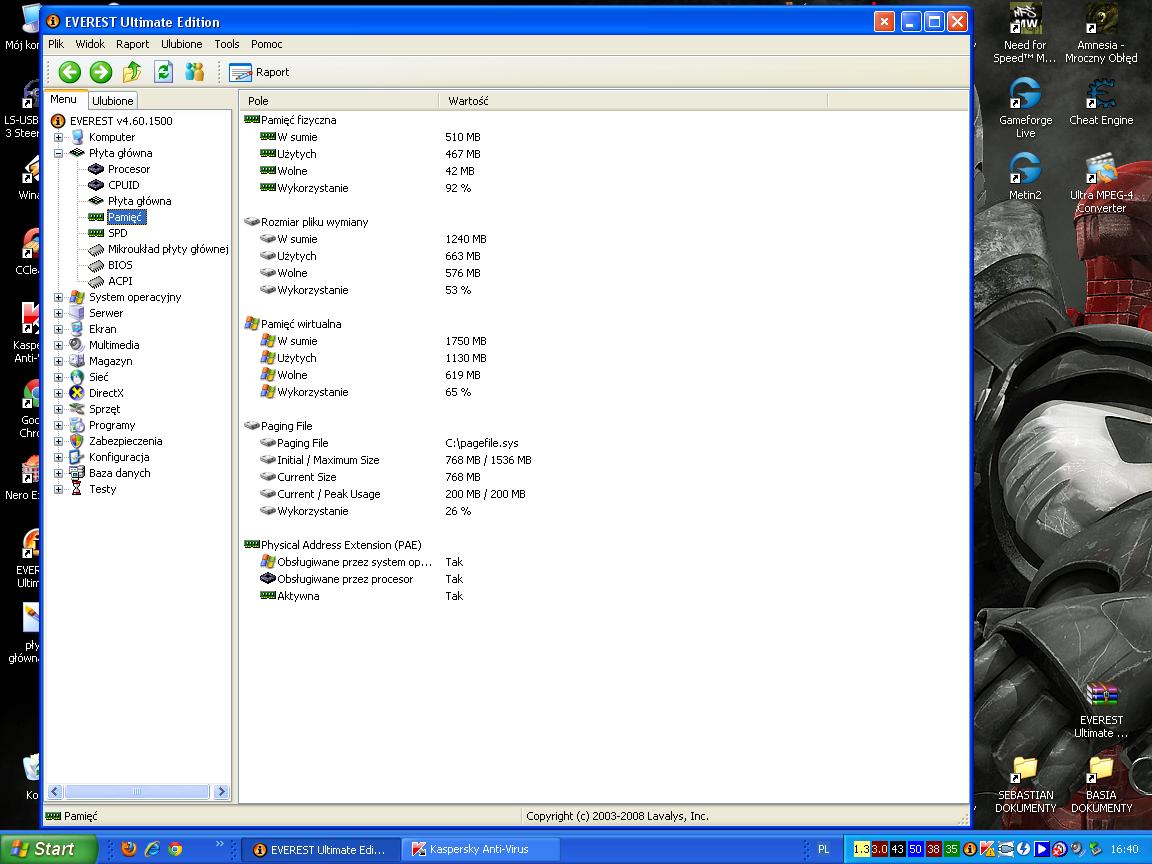Open the Ulubione menu in menu bar

pyautogui.click(x=181, y=44)
